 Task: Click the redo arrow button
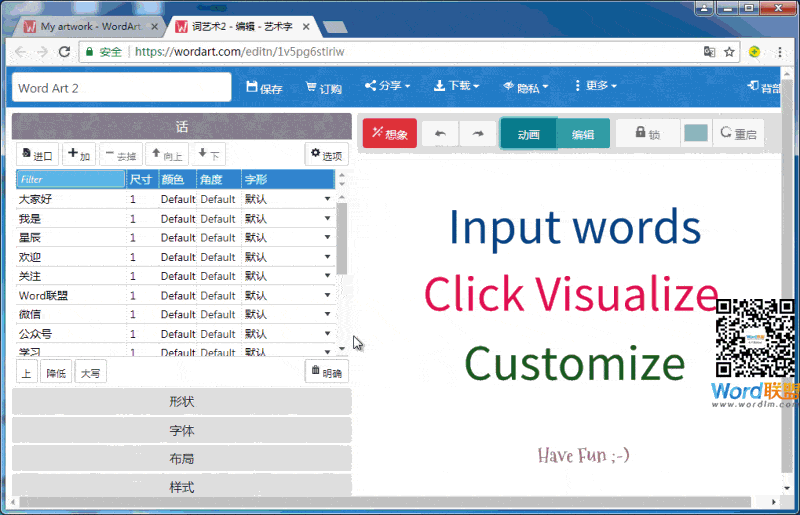(x=477, y=134)
